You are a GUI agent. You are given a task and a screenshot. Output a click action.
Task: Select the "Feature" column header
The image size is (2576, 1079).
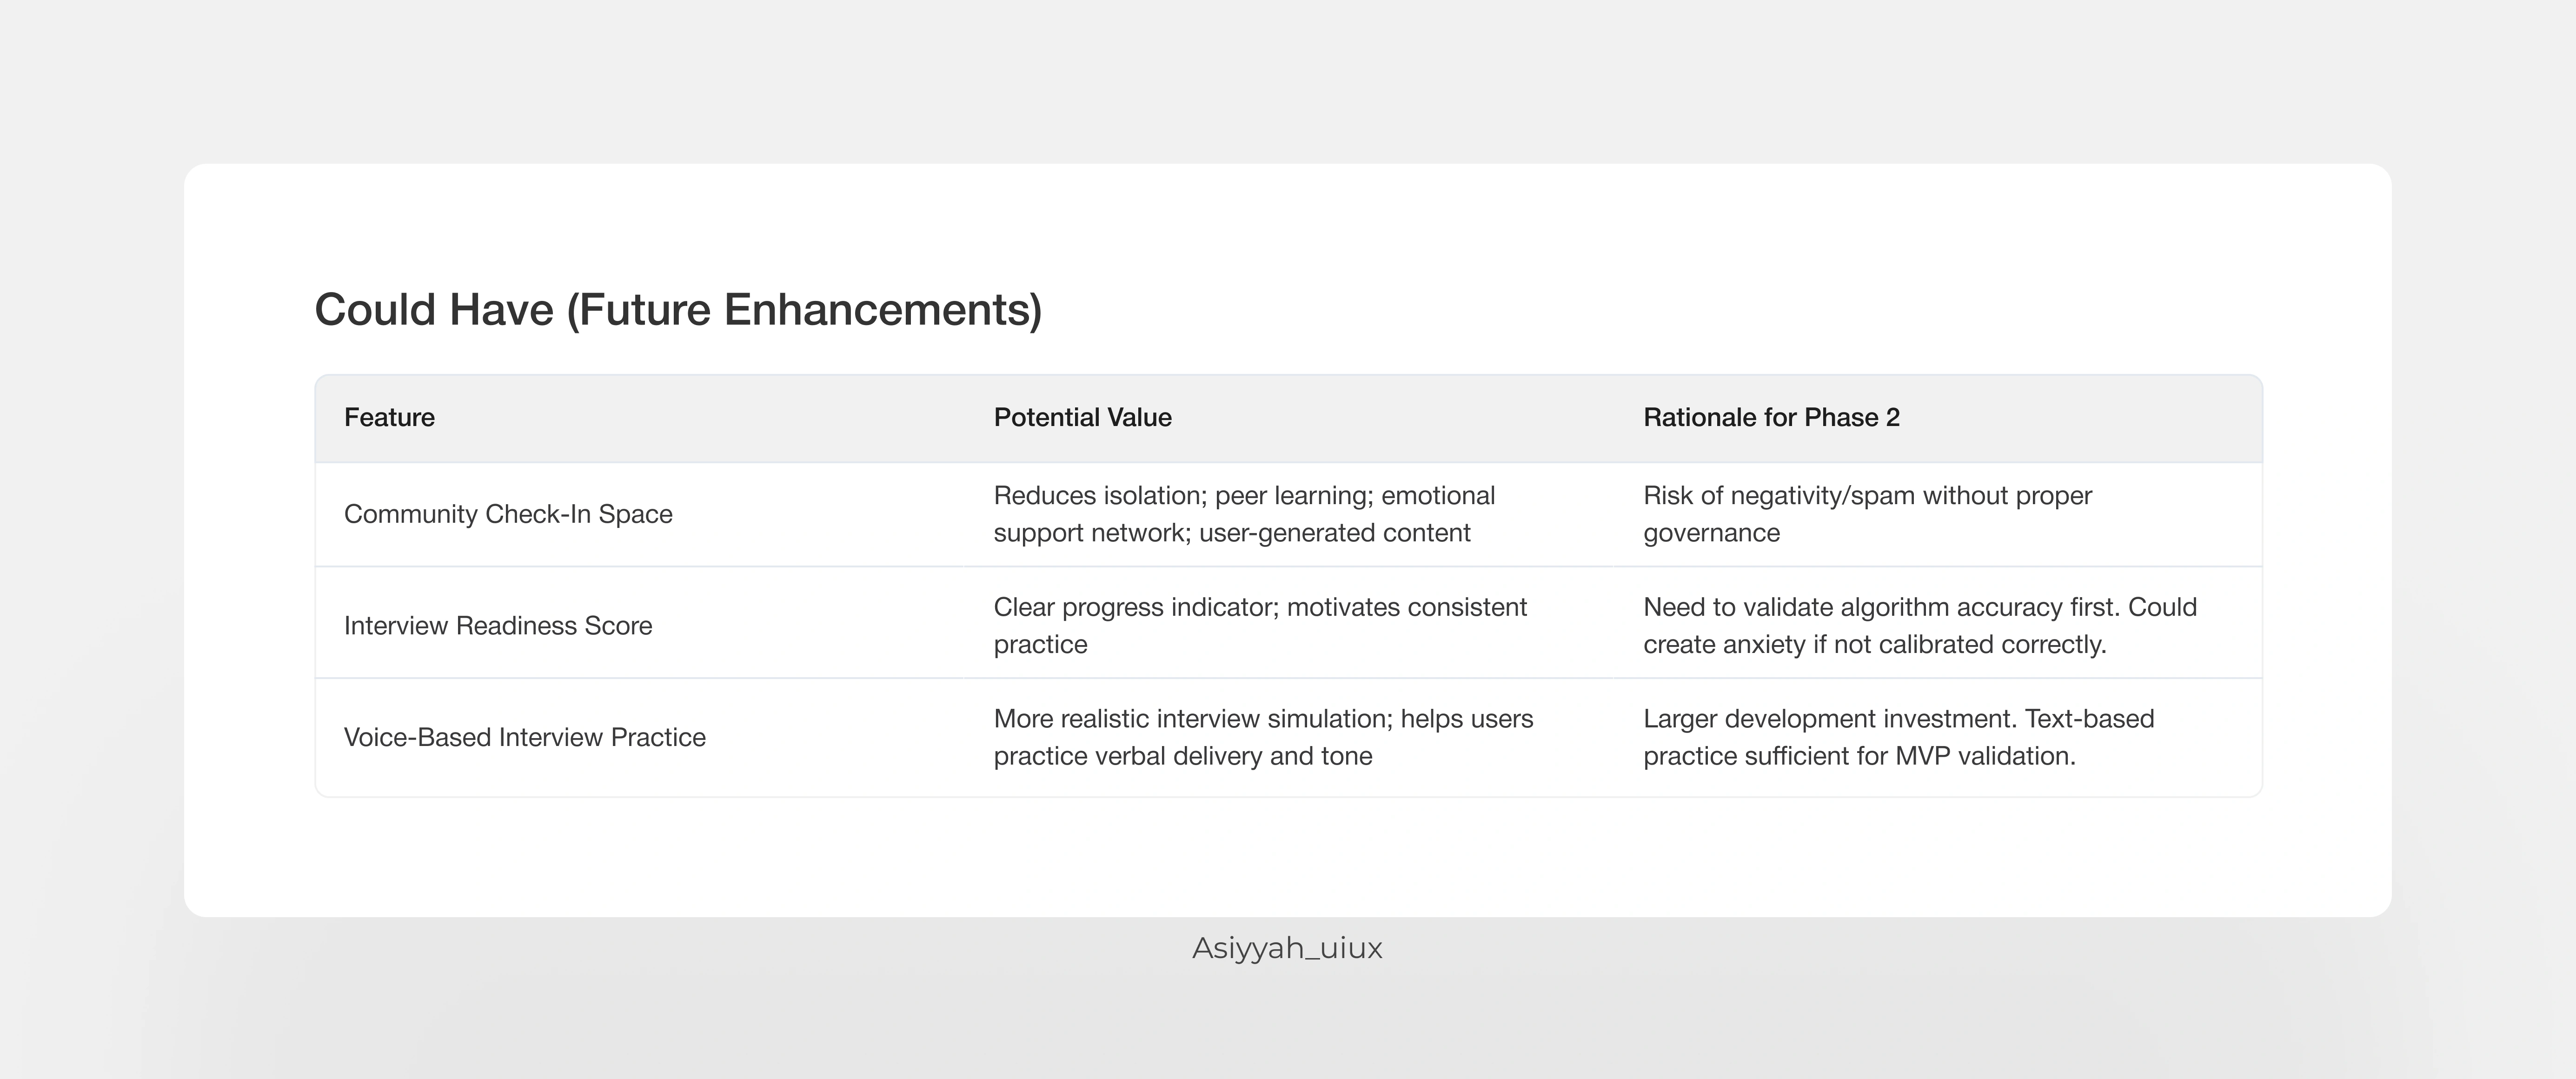[x=389, y=418]
